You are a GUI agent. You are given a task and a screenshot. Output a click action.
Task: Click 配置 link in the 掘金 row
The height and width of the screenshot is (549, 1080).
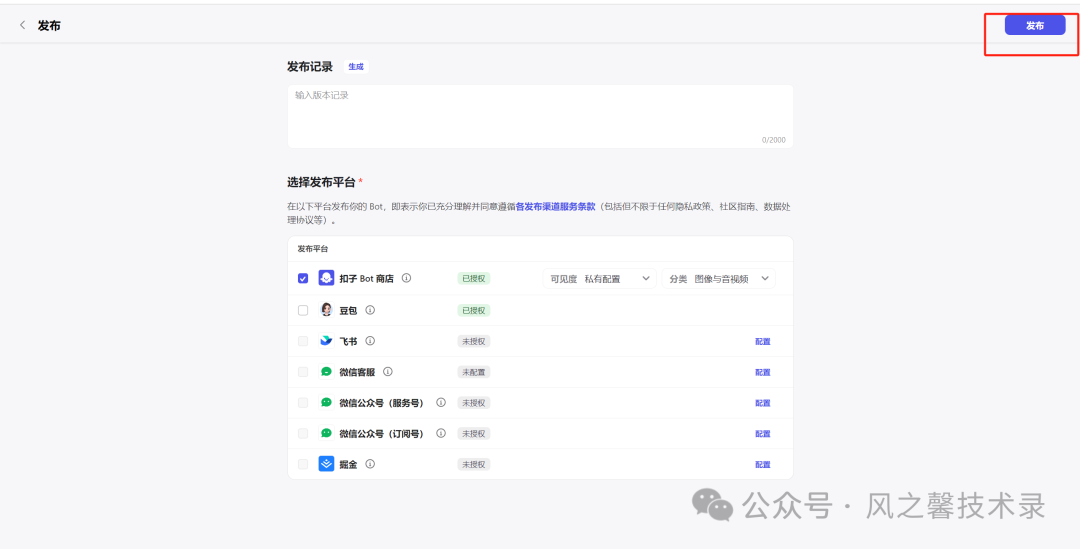coord(762,465)
